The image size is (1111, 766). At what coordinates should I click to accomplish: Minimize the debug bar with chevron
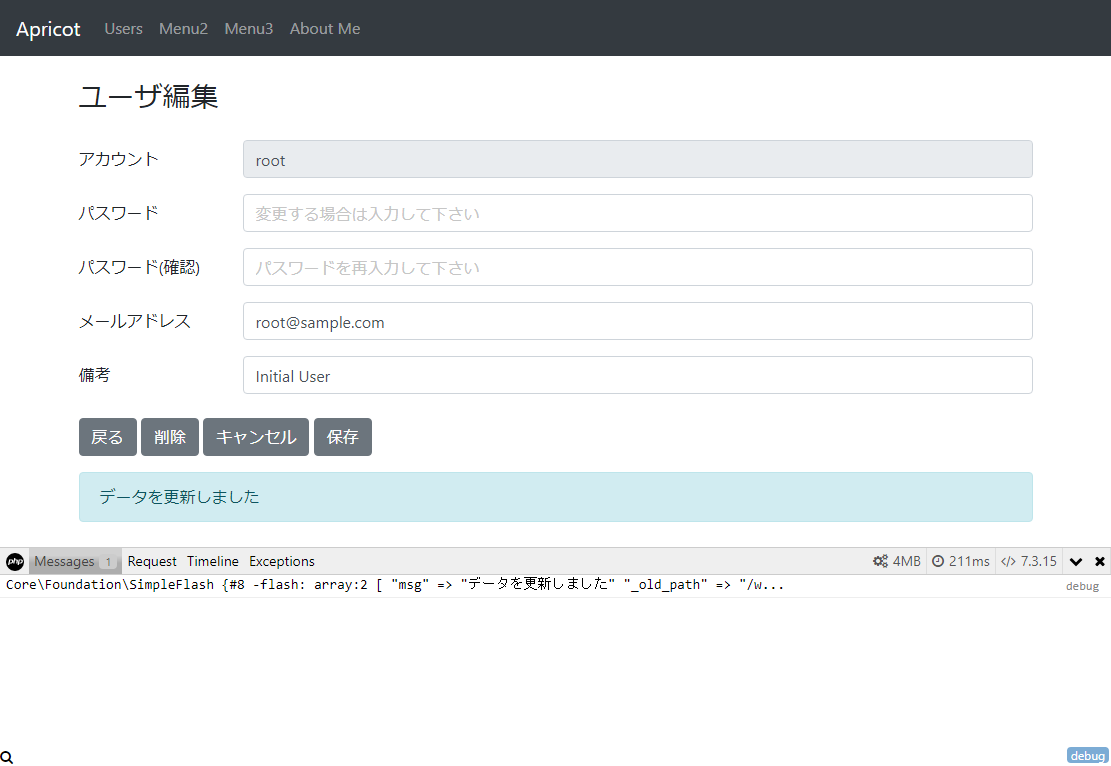pyautogui.click(x=1076, y=561)
